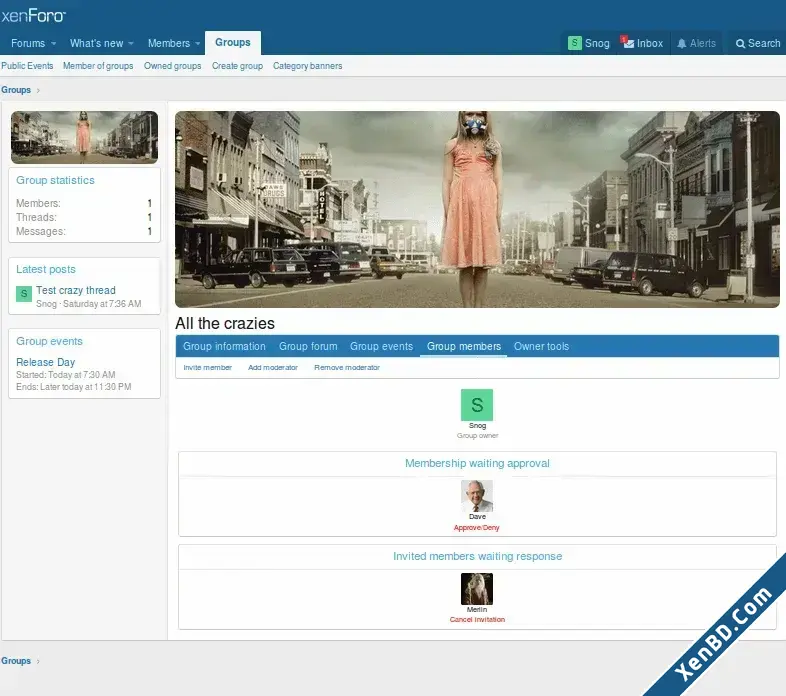Go to Public Events
The image size is (786, 696).
[27, 66]
